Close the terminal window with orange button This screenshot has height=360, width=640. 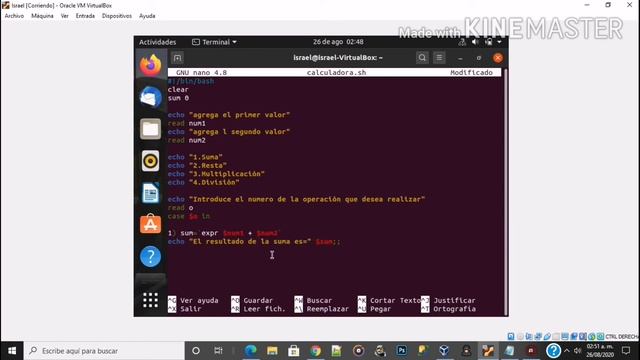(498, 58)
